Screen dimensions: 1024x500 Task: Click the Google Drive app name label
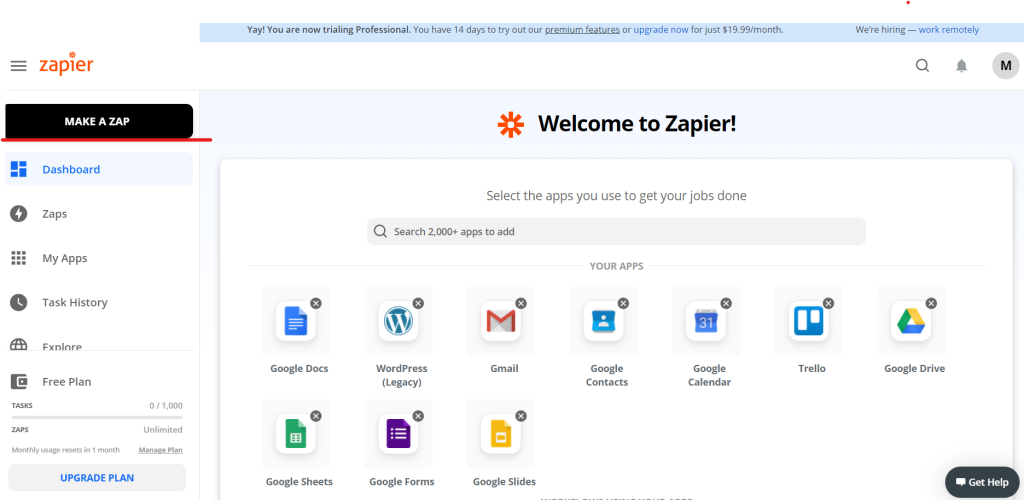point(914,369)
